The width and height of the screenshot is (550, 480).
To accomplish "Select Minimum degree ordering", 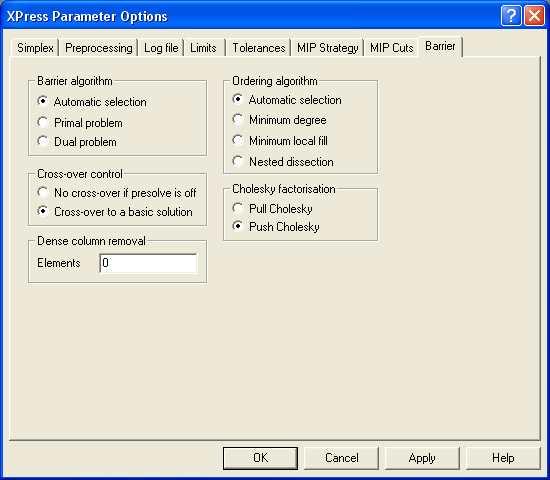I will [x=280, y=120].
